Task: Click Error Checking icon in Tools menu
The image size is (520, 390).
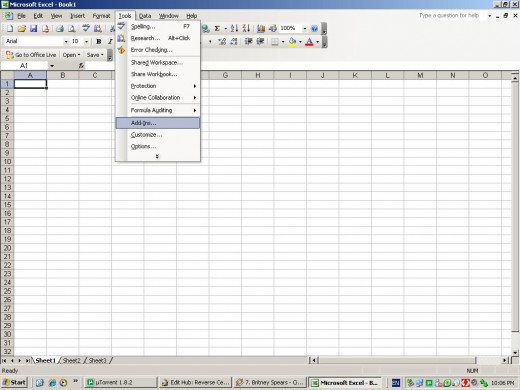Action: click(x=121, y=50)
